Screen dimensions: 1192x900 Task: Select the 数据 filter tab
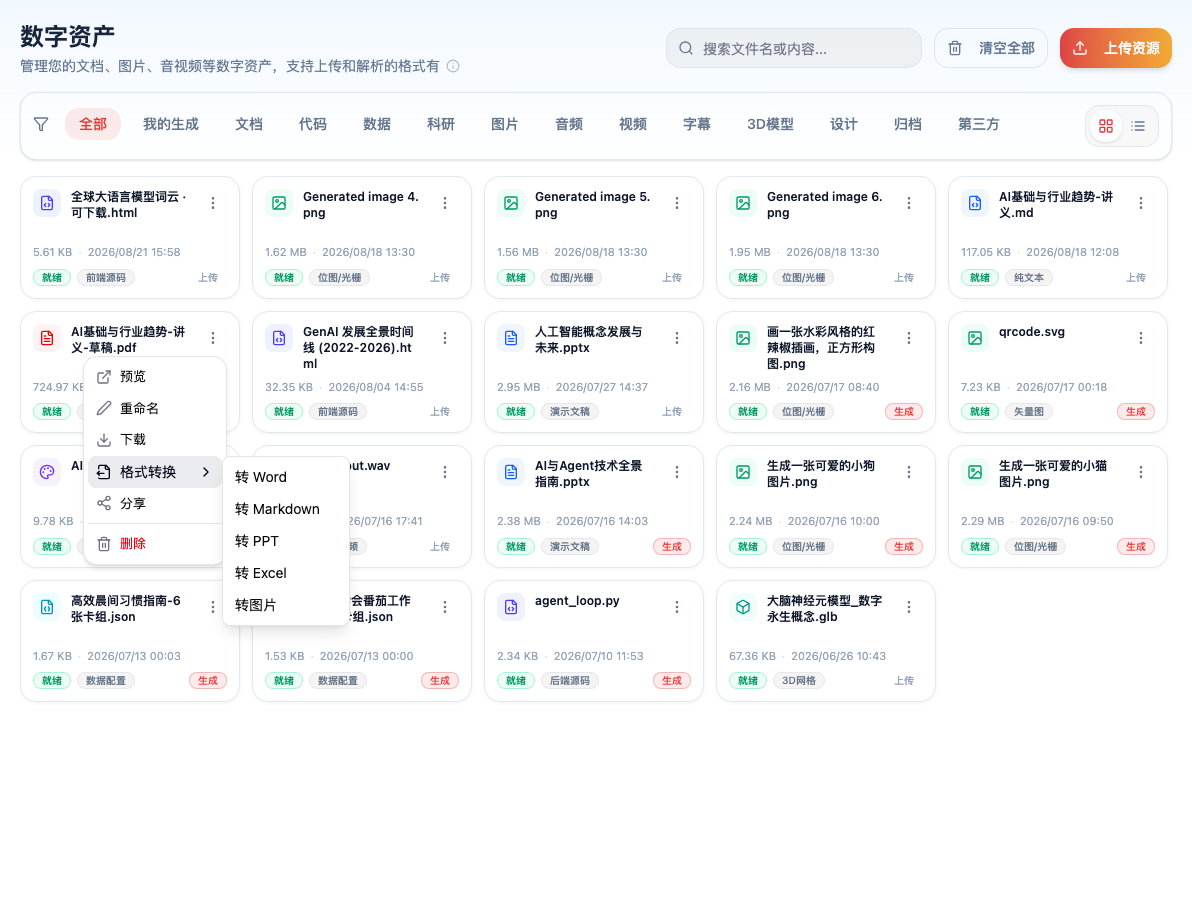[377, 124]
